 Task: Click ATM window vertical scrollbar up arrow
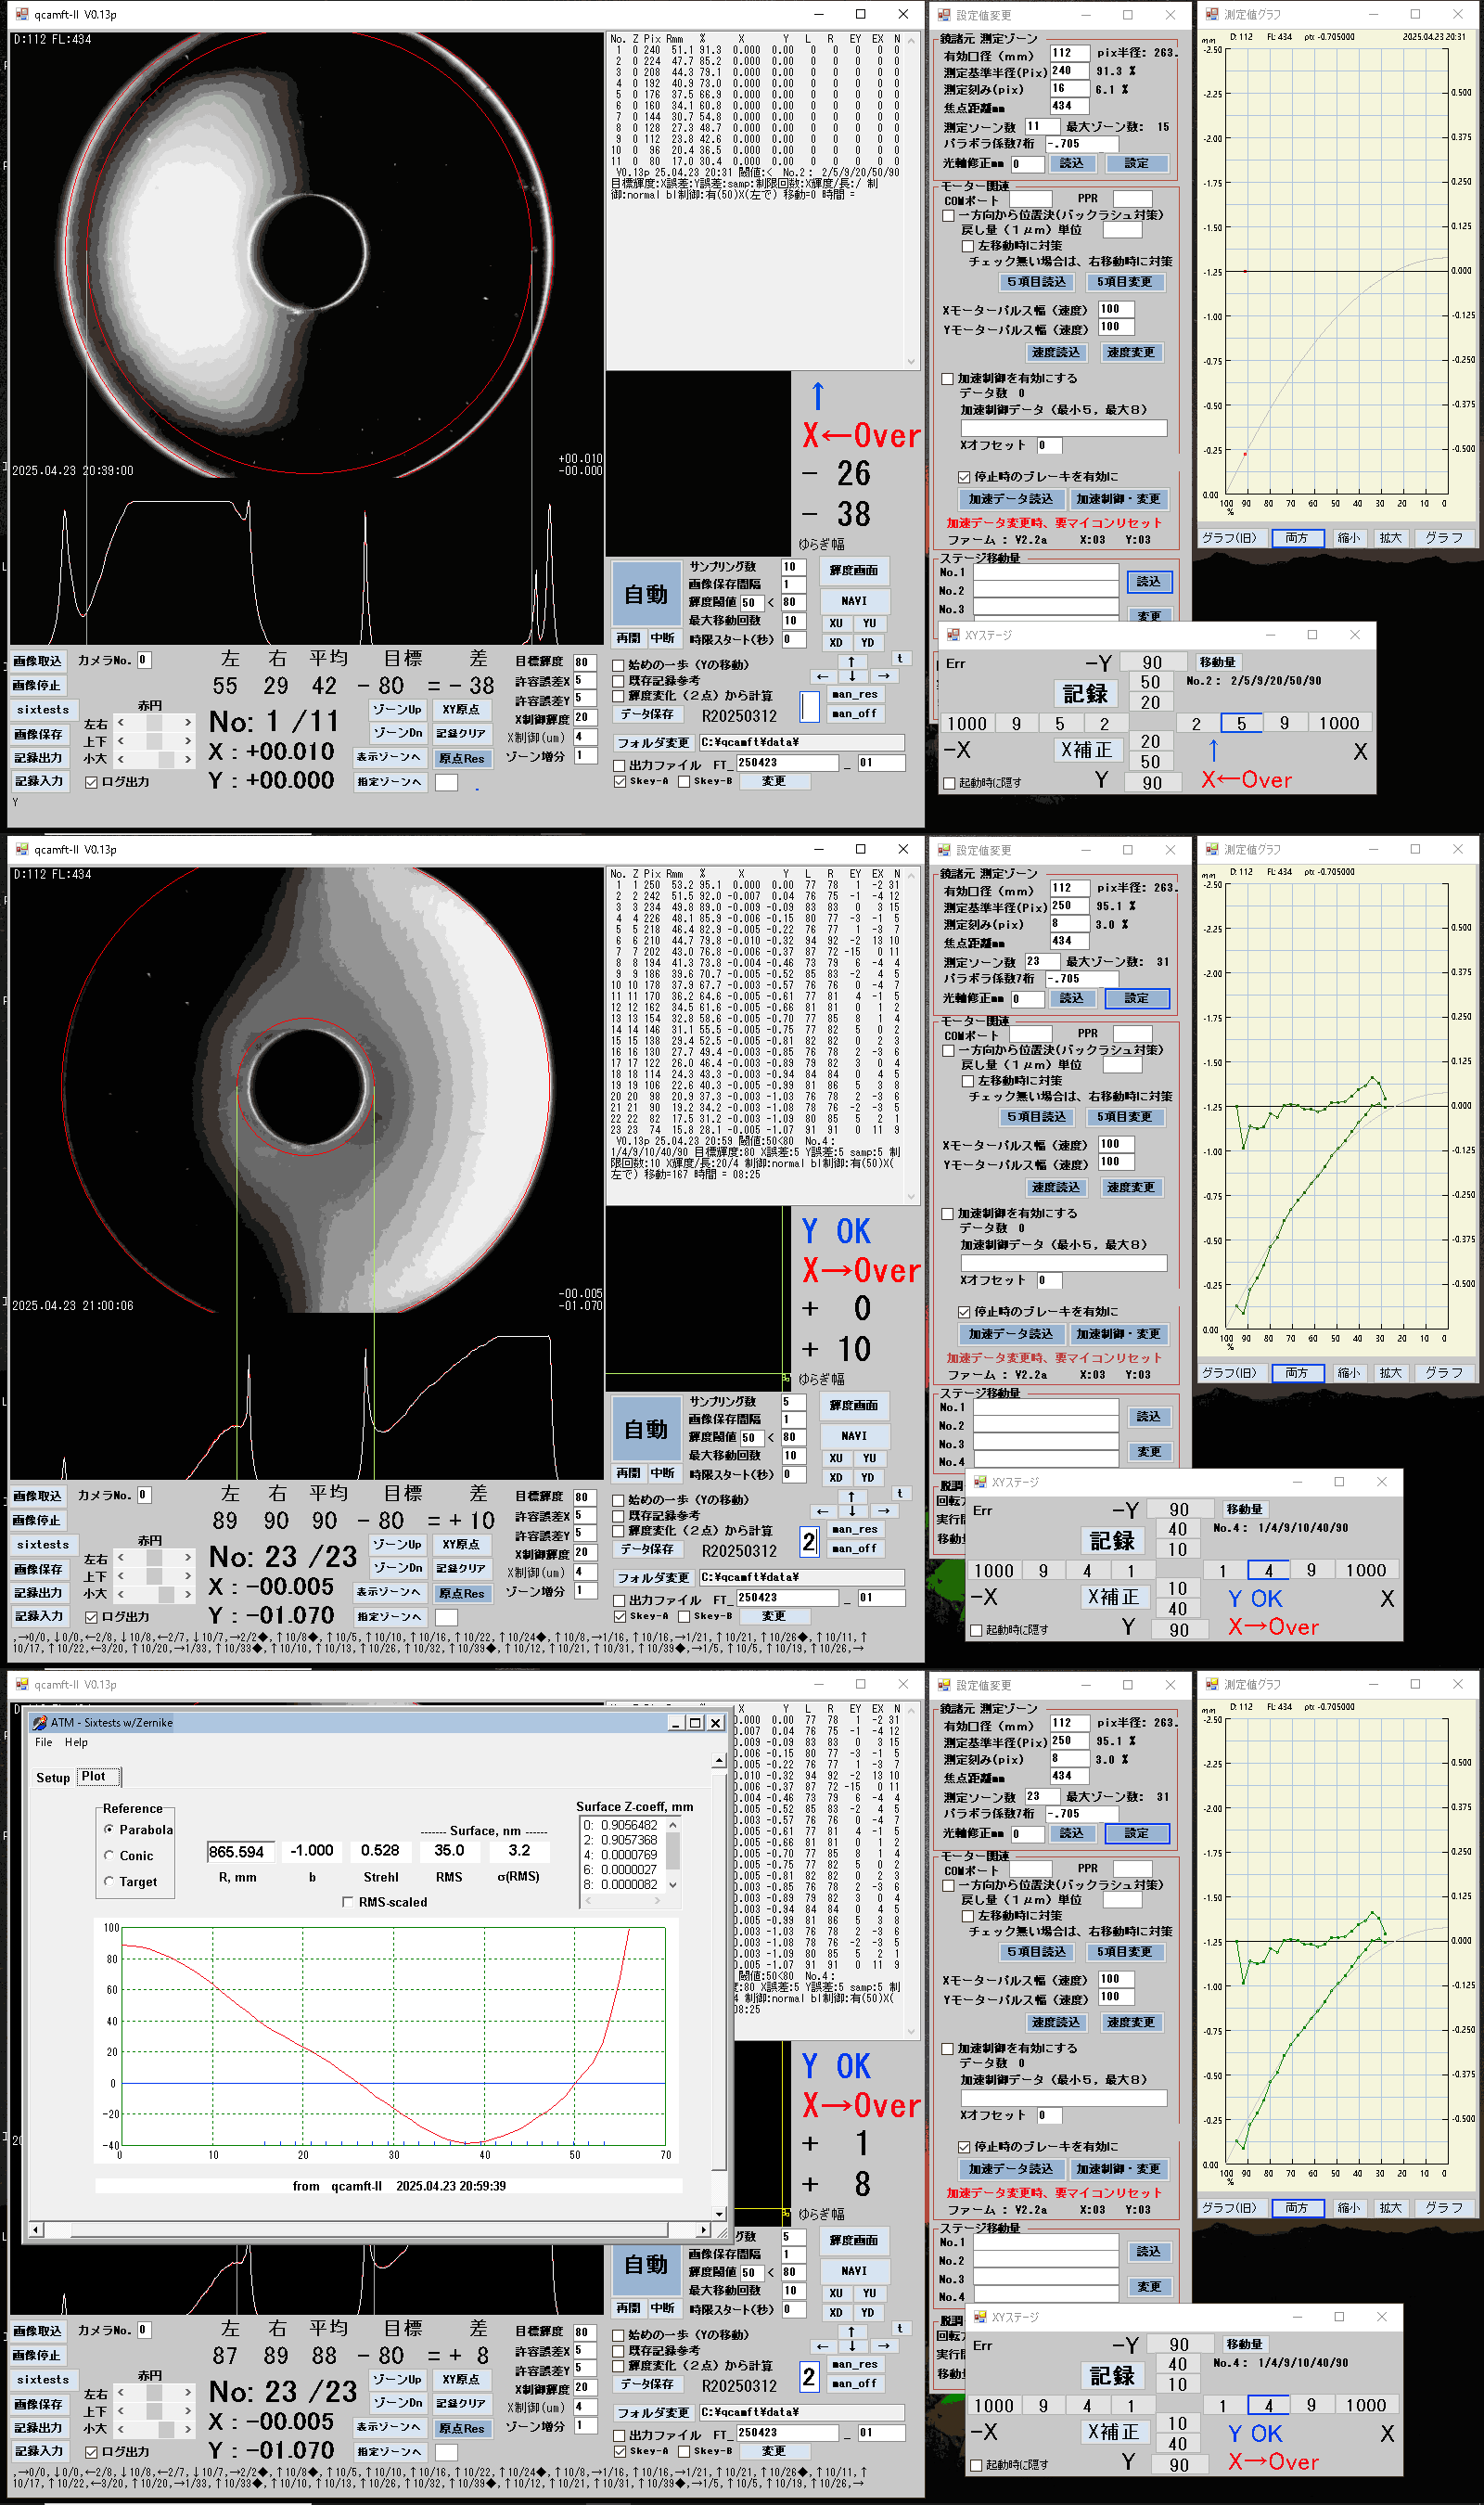coord(719,1760)
